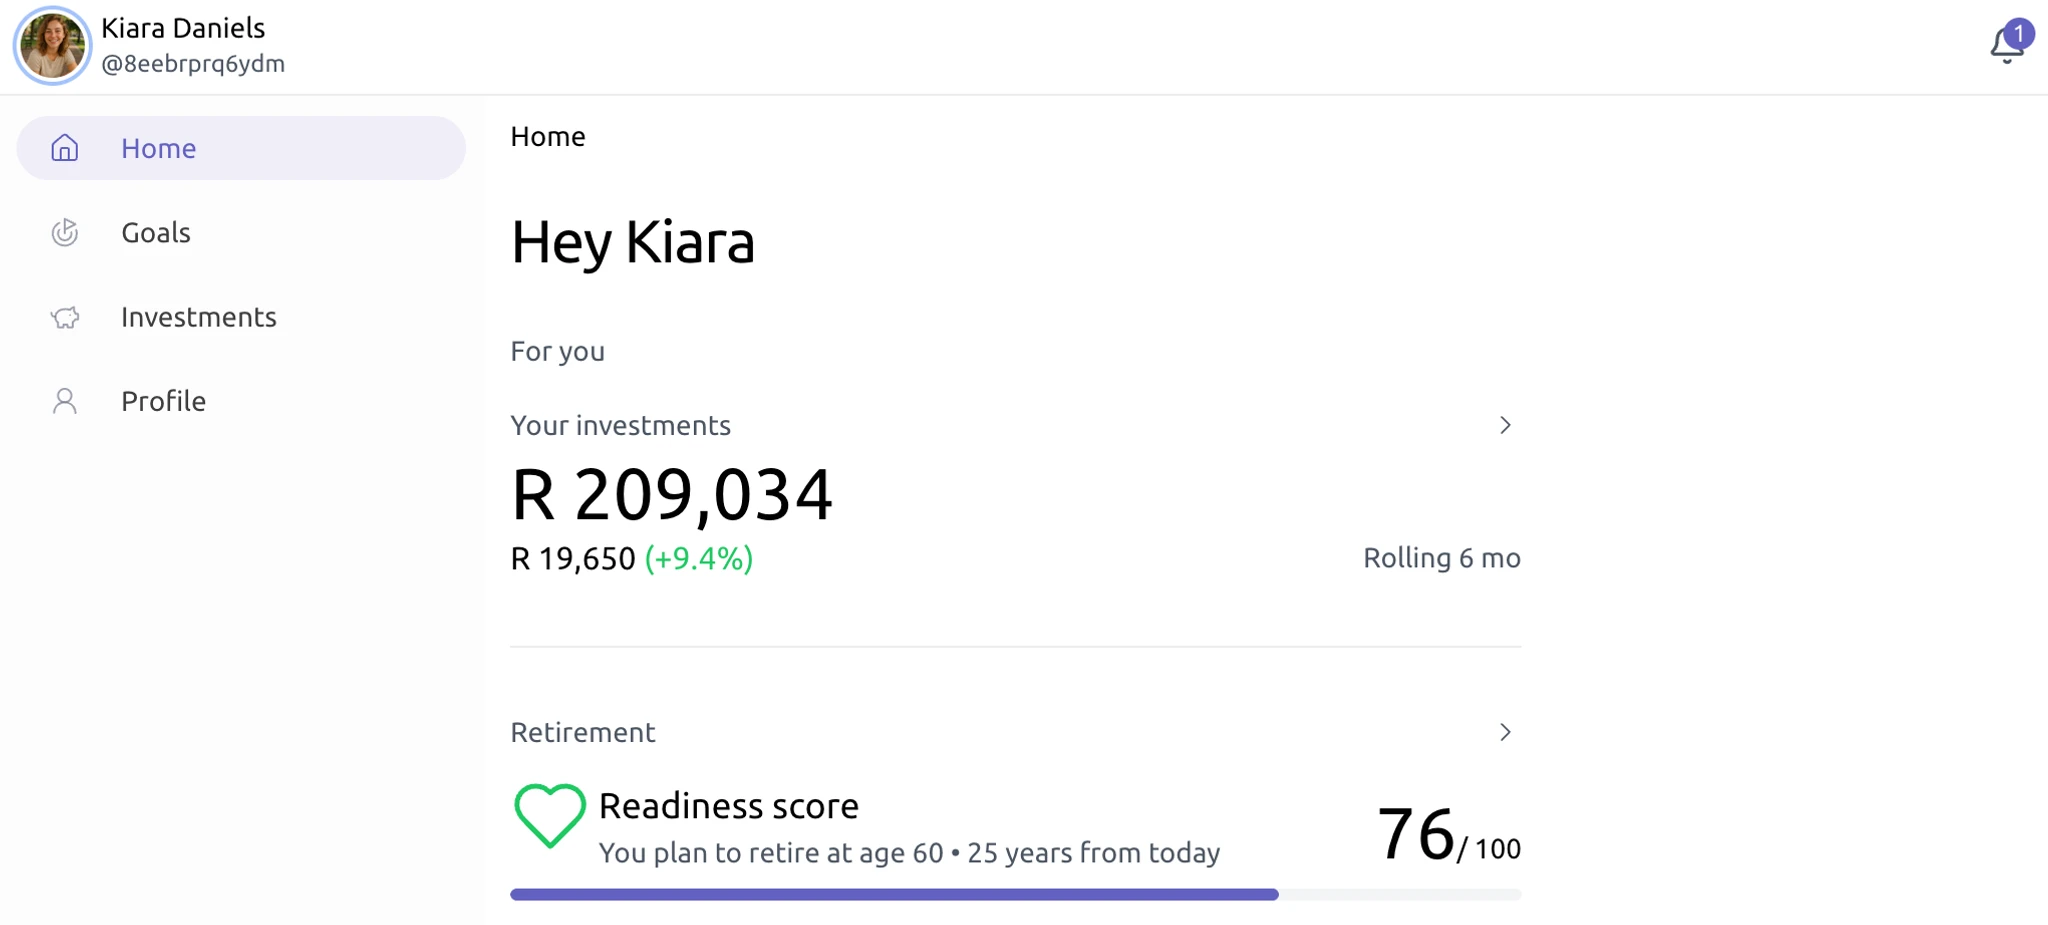Select the Investments piggy bank icon
2048x925 pixels.
point(64,316)
